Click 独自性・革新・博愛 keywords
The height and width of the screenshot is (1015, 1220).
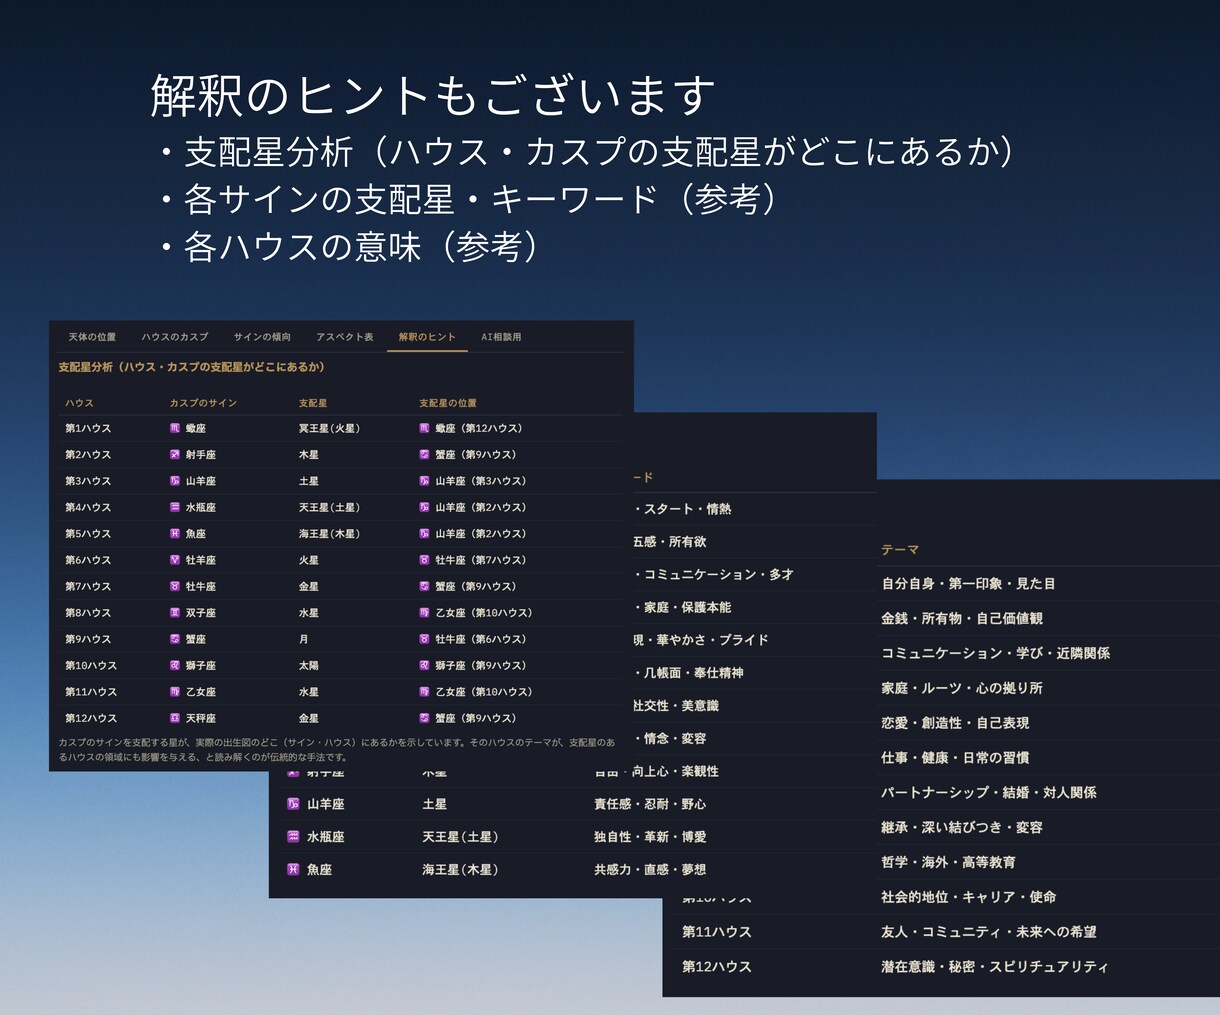pos(650,837)
